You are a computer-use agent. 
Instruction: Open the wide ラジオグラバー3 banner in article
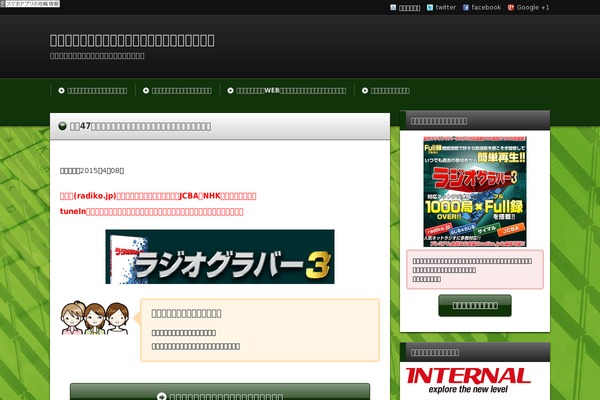point(220,256)
